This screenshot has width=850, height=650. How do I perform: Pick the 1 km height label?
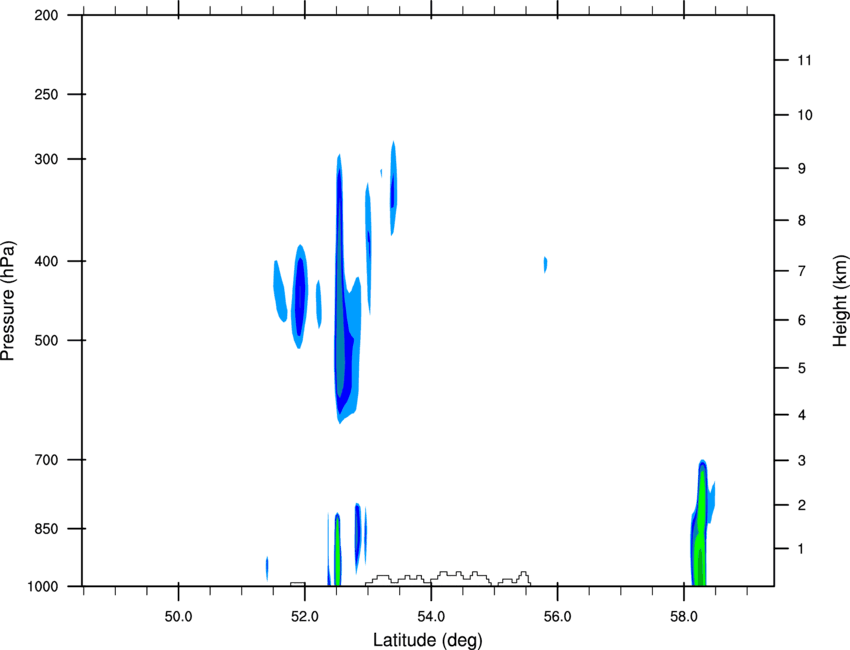802,549
